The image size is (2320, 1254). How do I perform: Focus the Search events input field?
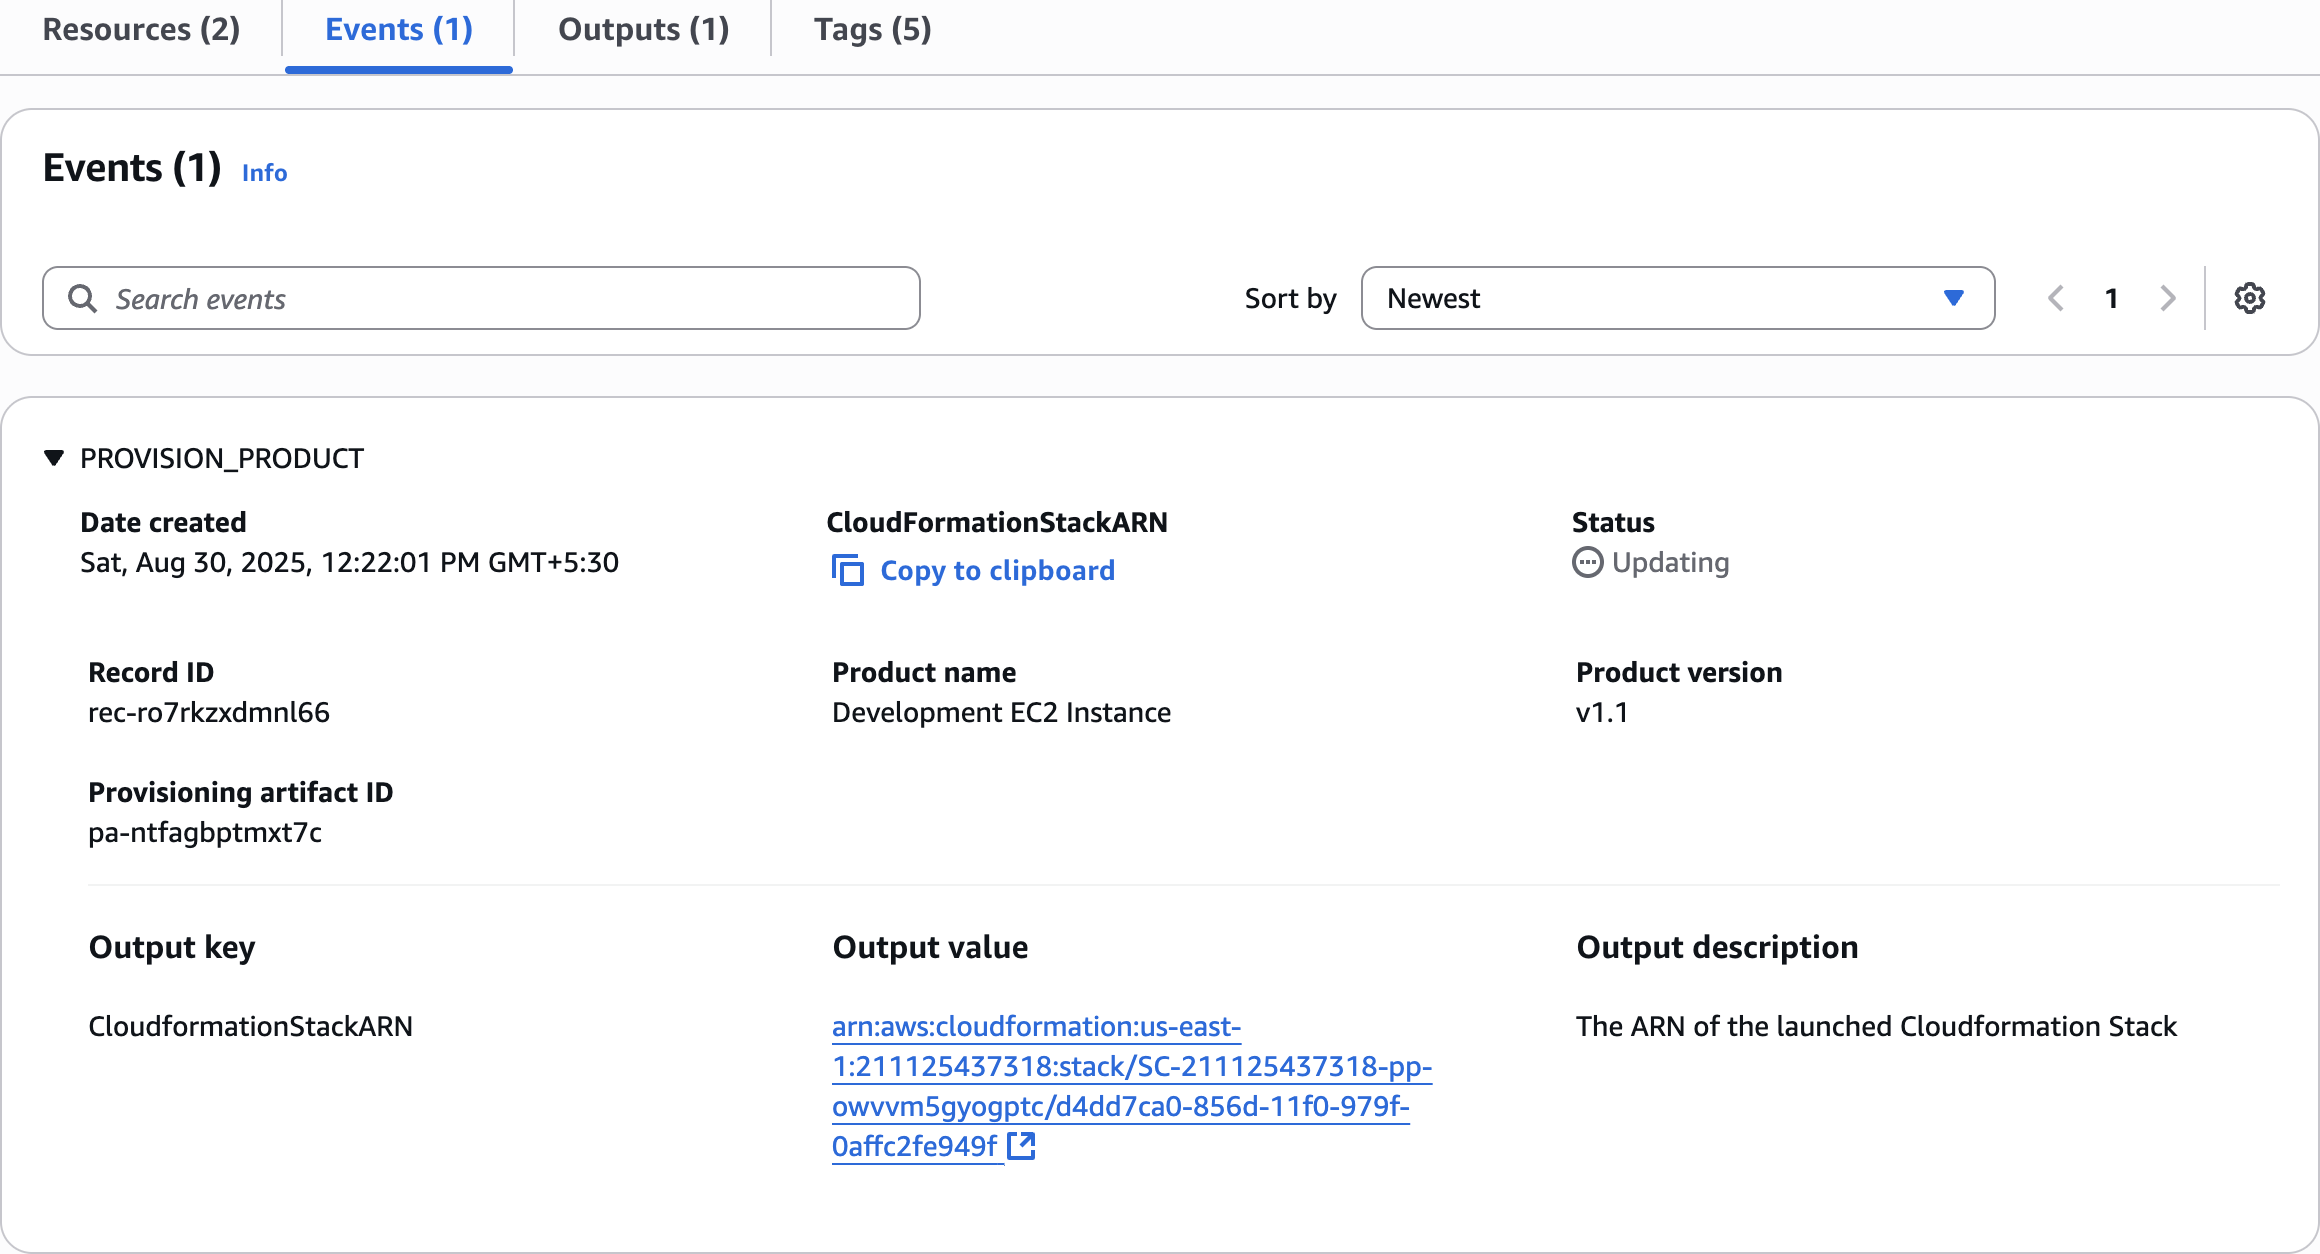[500, 298]
